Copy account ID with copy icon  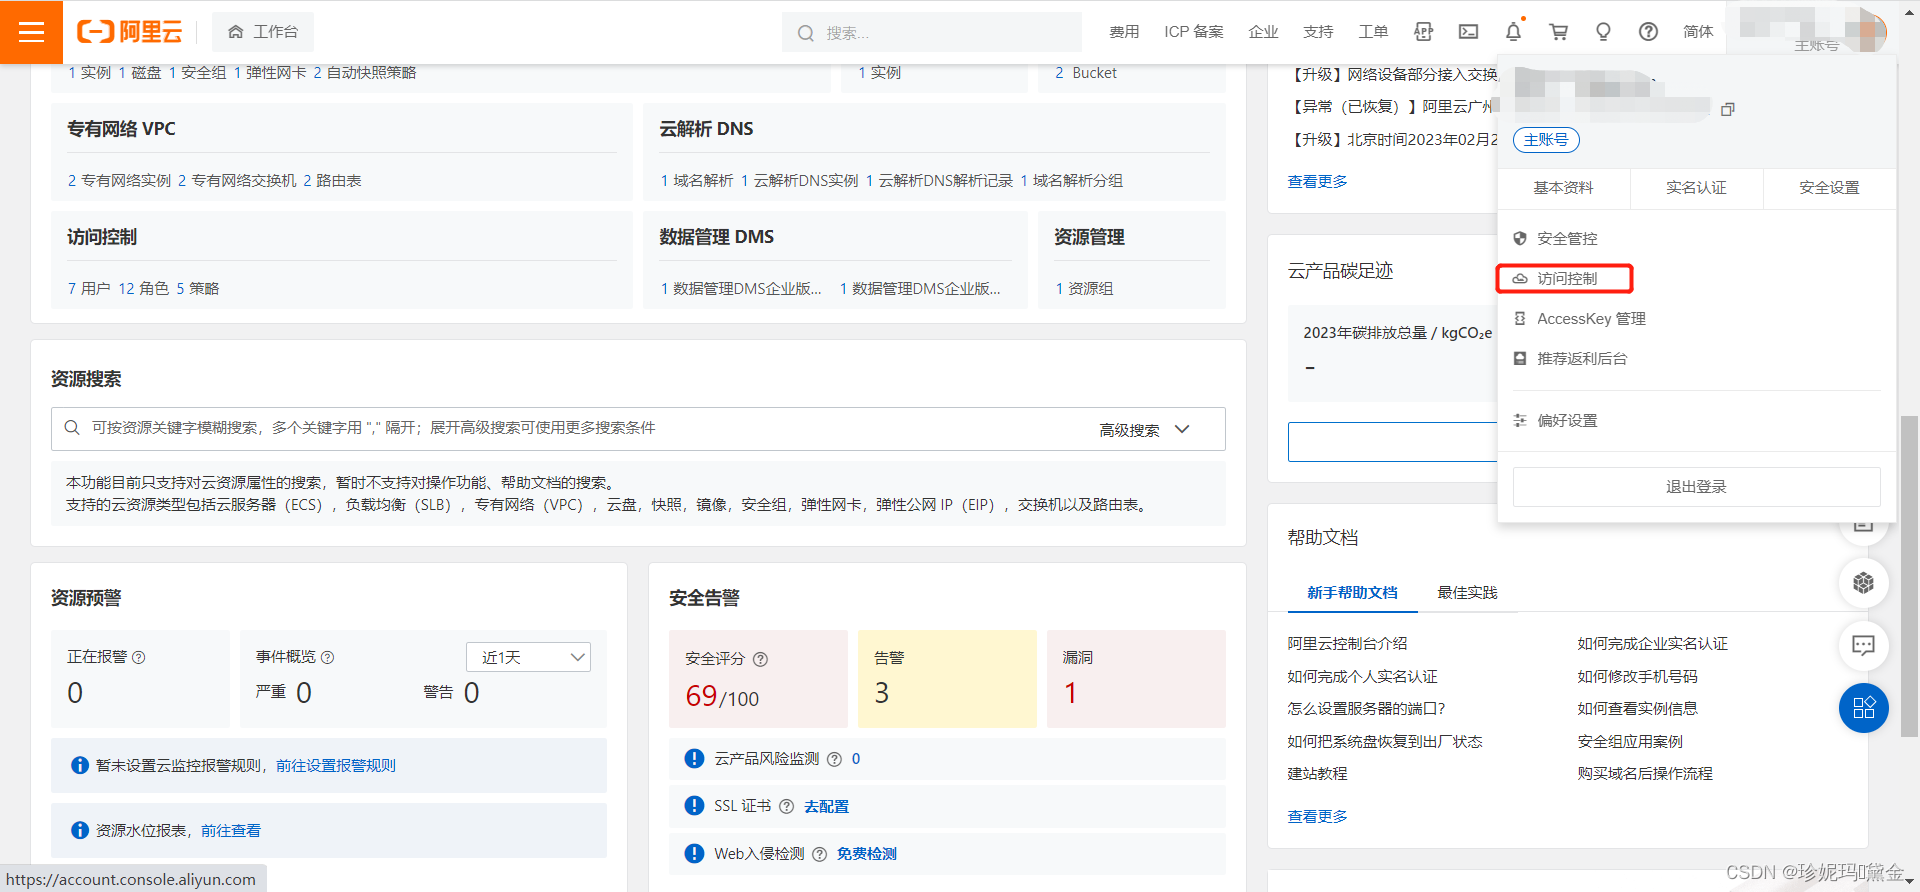tap(1727, 109)
